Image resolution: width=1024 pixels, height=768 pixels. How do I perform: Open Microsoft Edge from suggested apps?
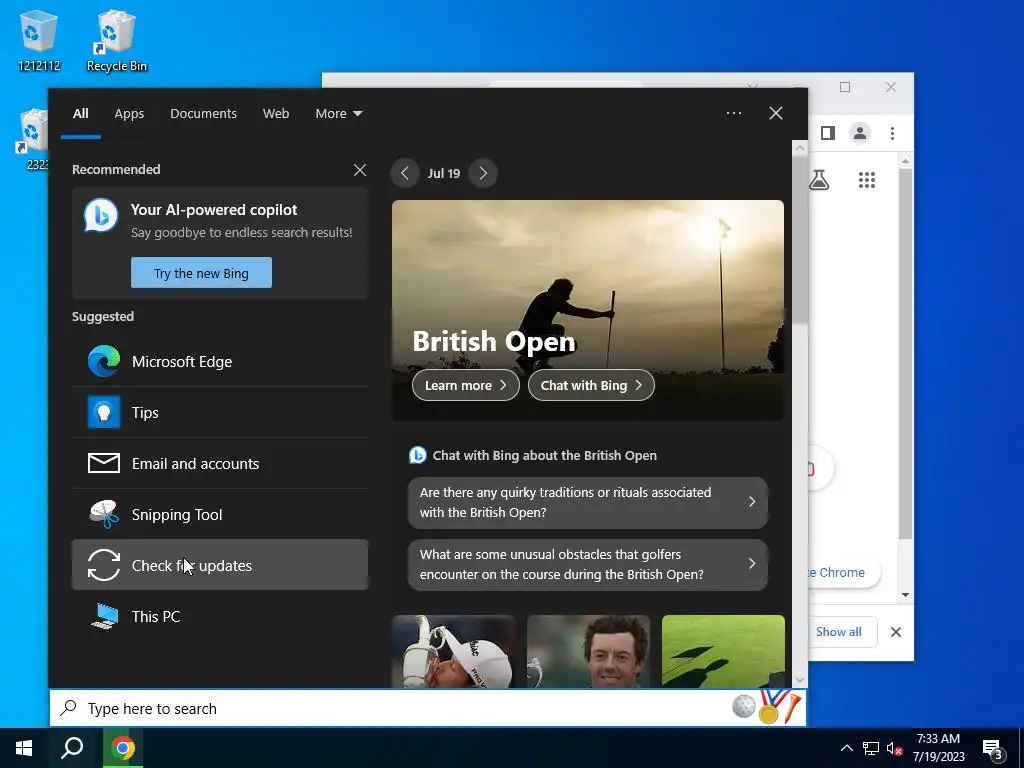[x=220, y=362]
